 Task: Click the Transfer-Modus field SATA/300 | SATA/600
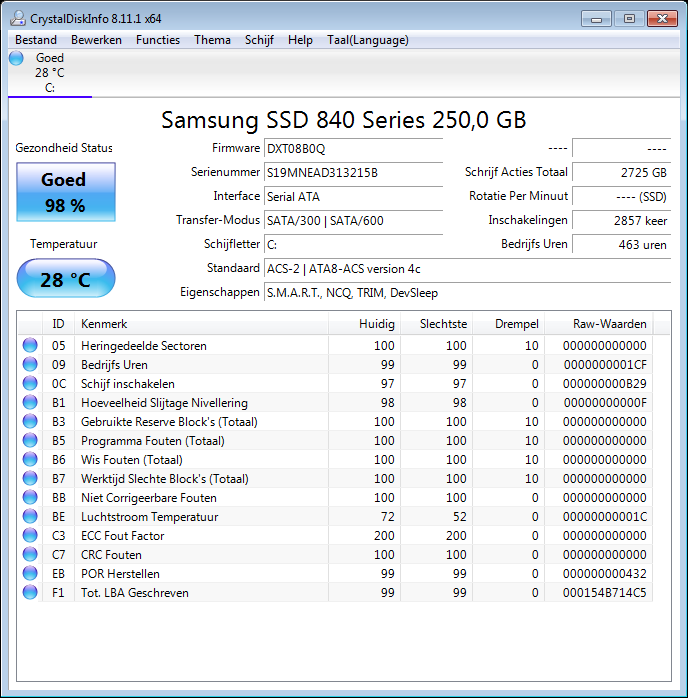[x=353, y=221]
